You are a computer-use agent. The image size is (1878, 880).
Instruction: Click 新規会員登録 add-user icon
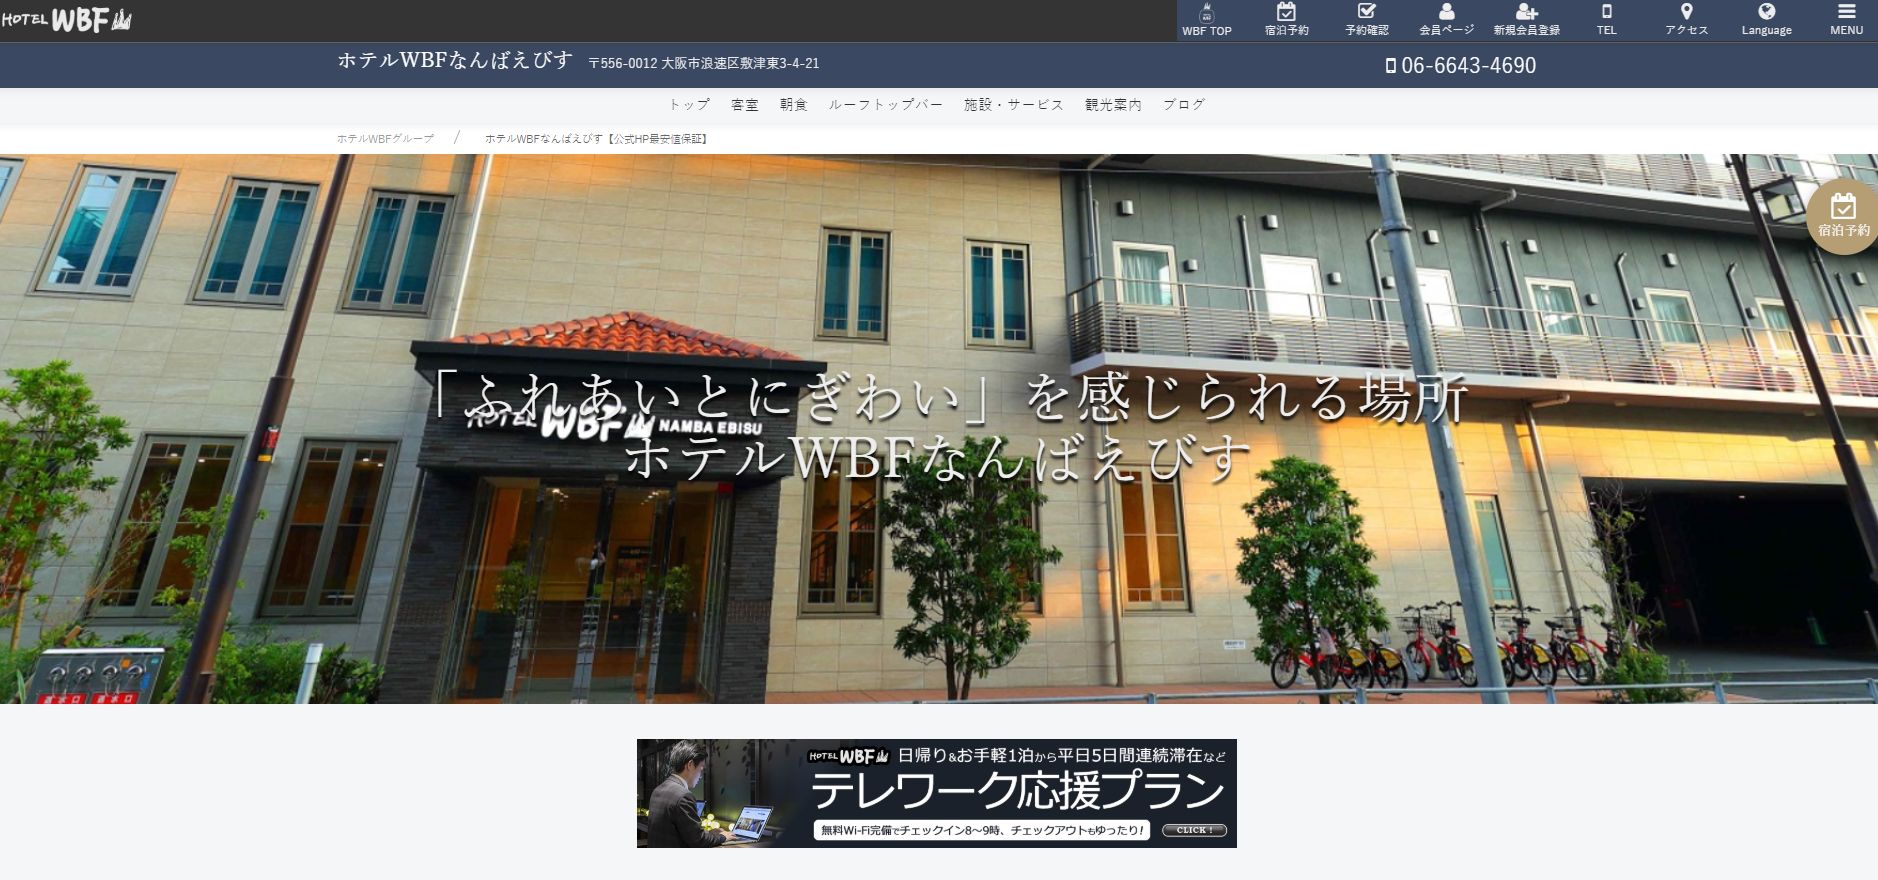point(1526,20)
